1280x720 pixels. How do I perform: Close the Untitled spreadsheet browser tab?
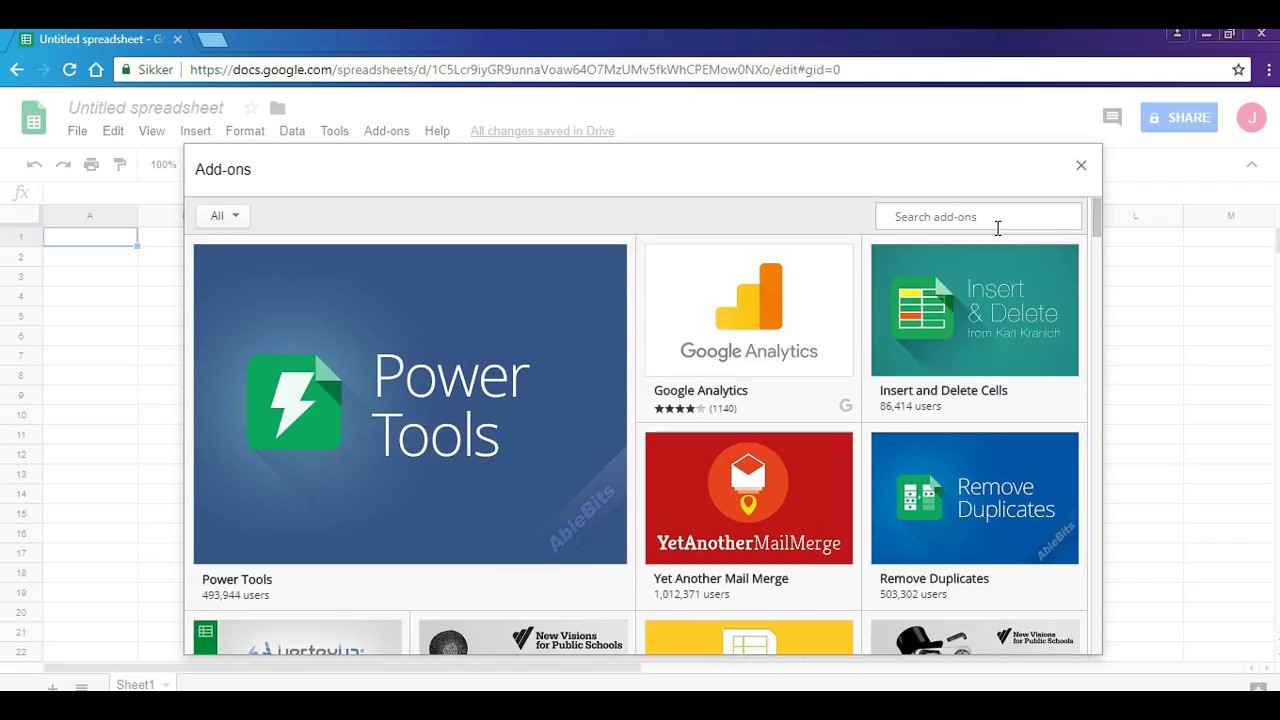click(x=177, y=40)
